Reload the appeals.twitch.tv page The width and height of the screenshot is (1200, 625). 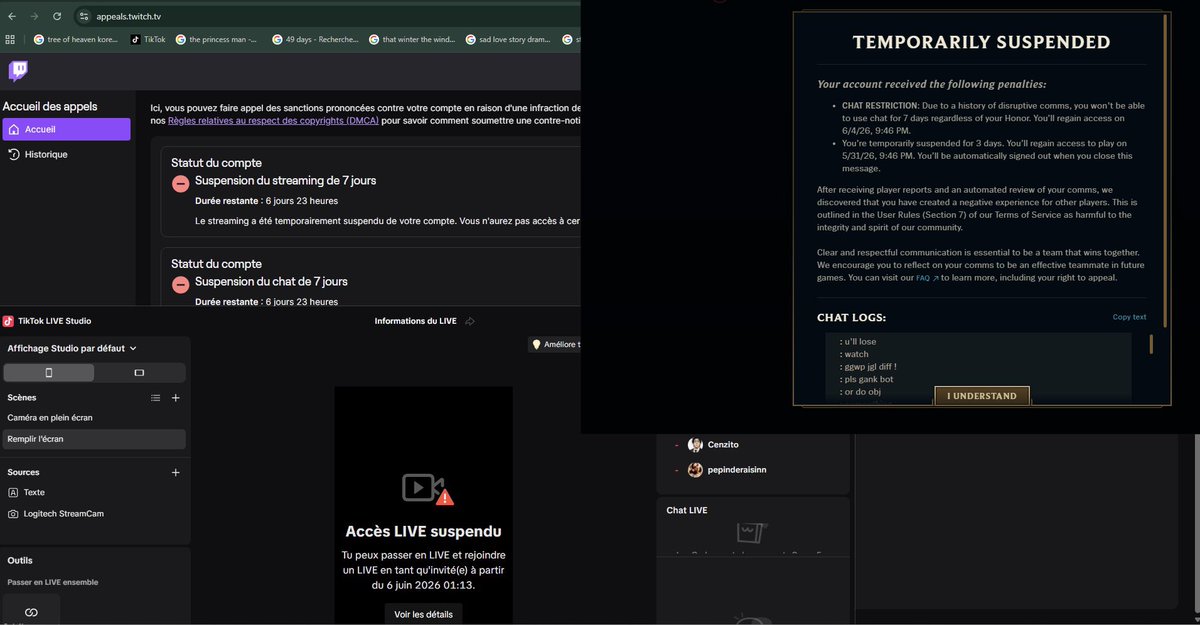tap(57, 17)
